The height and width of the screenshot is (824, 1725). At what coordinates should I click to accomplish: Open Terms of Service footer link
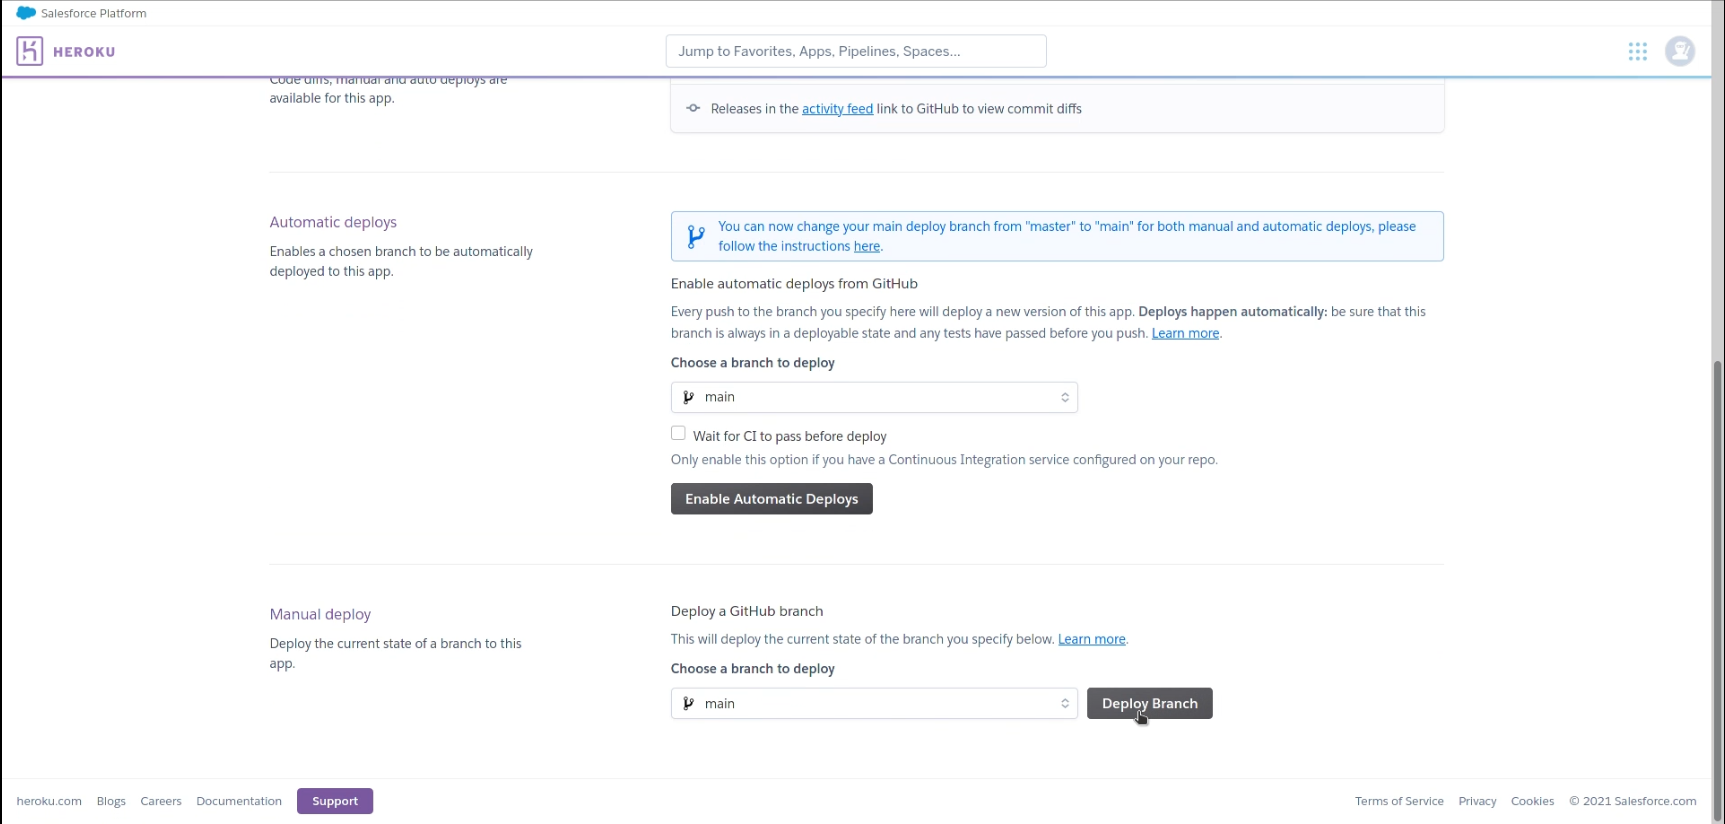click(x=1398, y=801)
